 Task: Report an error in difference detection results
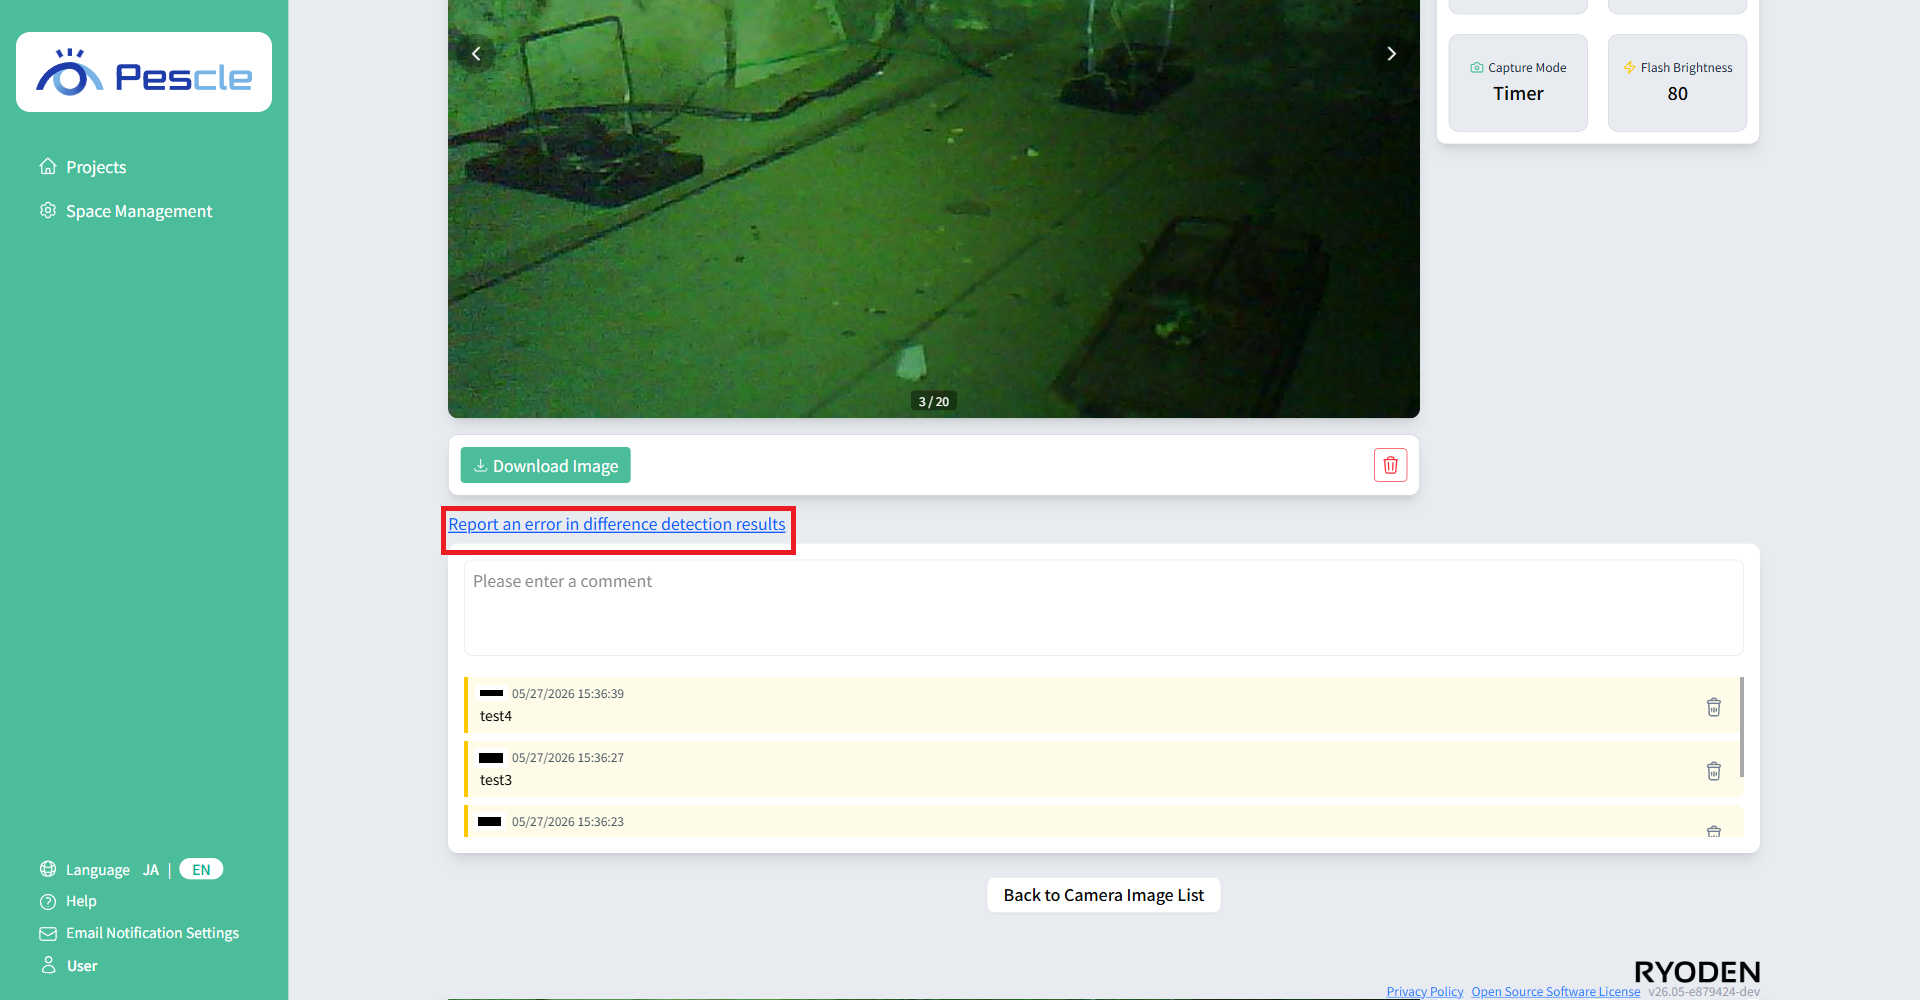pos(617,524)
